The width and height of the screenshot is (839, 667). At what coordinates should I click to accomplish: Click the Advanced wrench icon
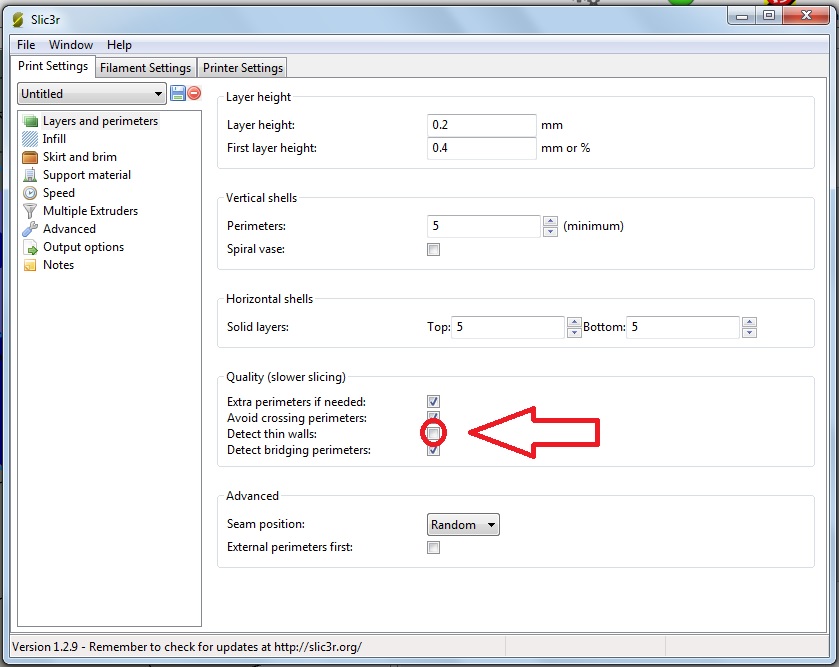click(x=30, y=229)
